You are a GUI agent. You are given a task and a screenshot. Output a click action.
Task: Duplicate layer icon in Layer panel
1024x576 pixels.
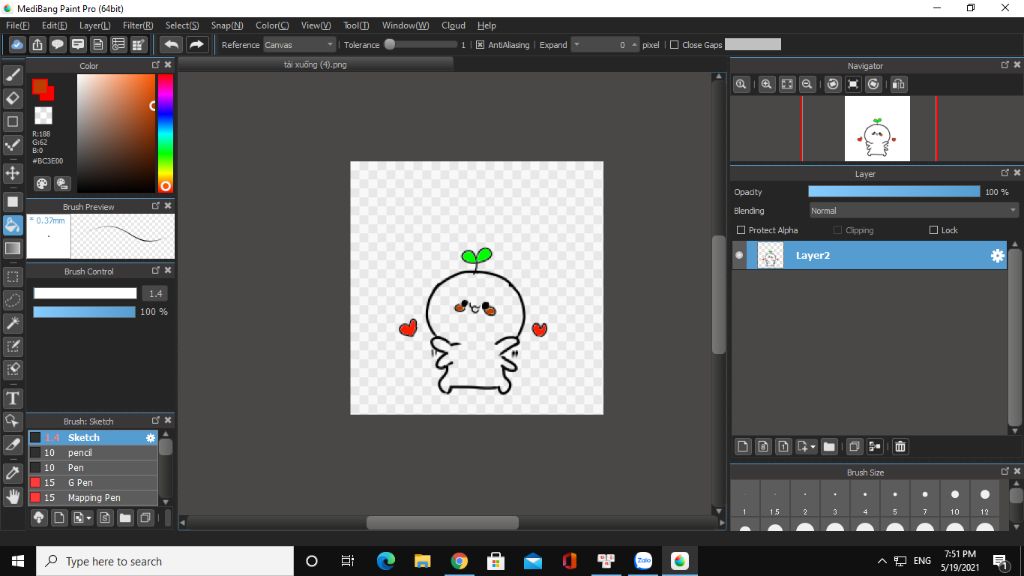[x=854, y=447]
